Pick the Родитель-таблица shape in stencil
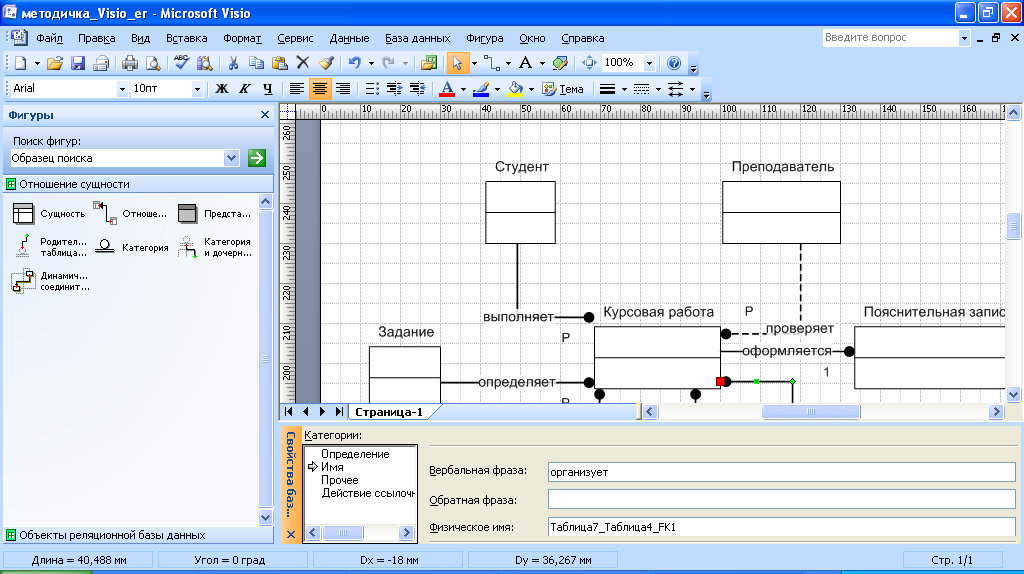Screen dimensions: 1024x574 click(50, 247)
